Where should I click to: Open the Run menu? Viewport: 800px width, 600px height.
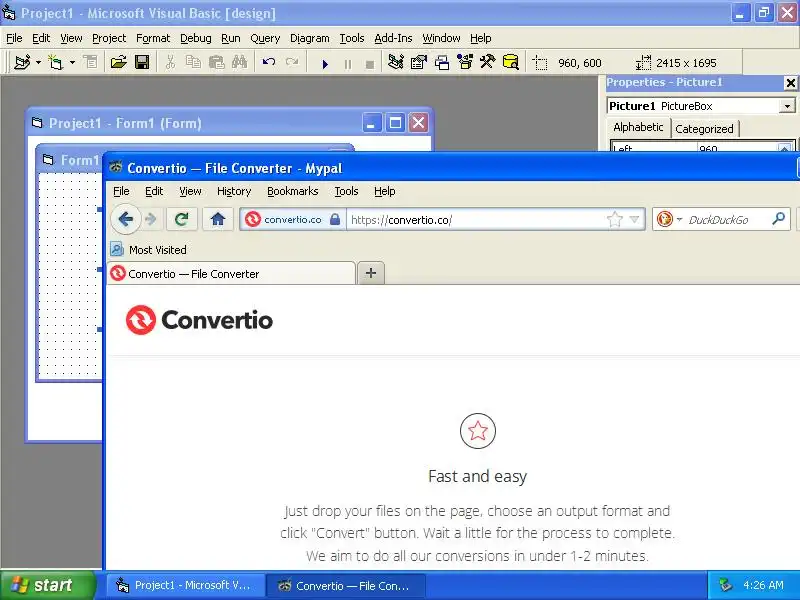[231, 38]
